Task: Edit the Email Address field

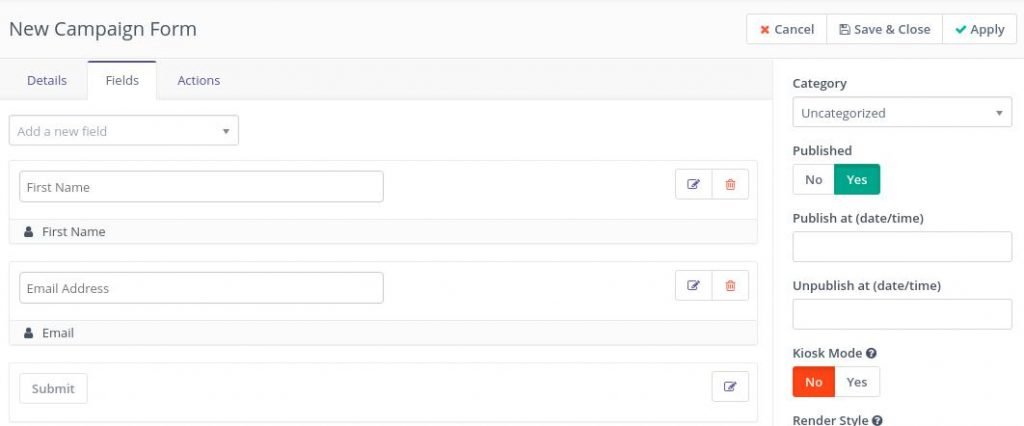Action: (694, 286)
